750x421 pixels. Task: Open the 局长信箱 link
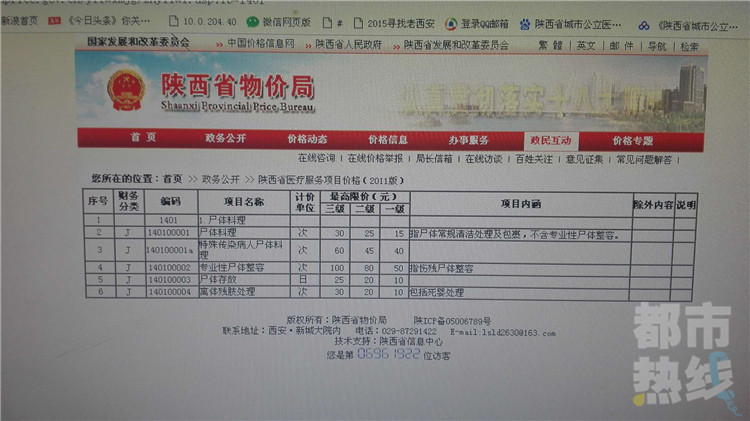pyautogui.click(x=434, y=158)
